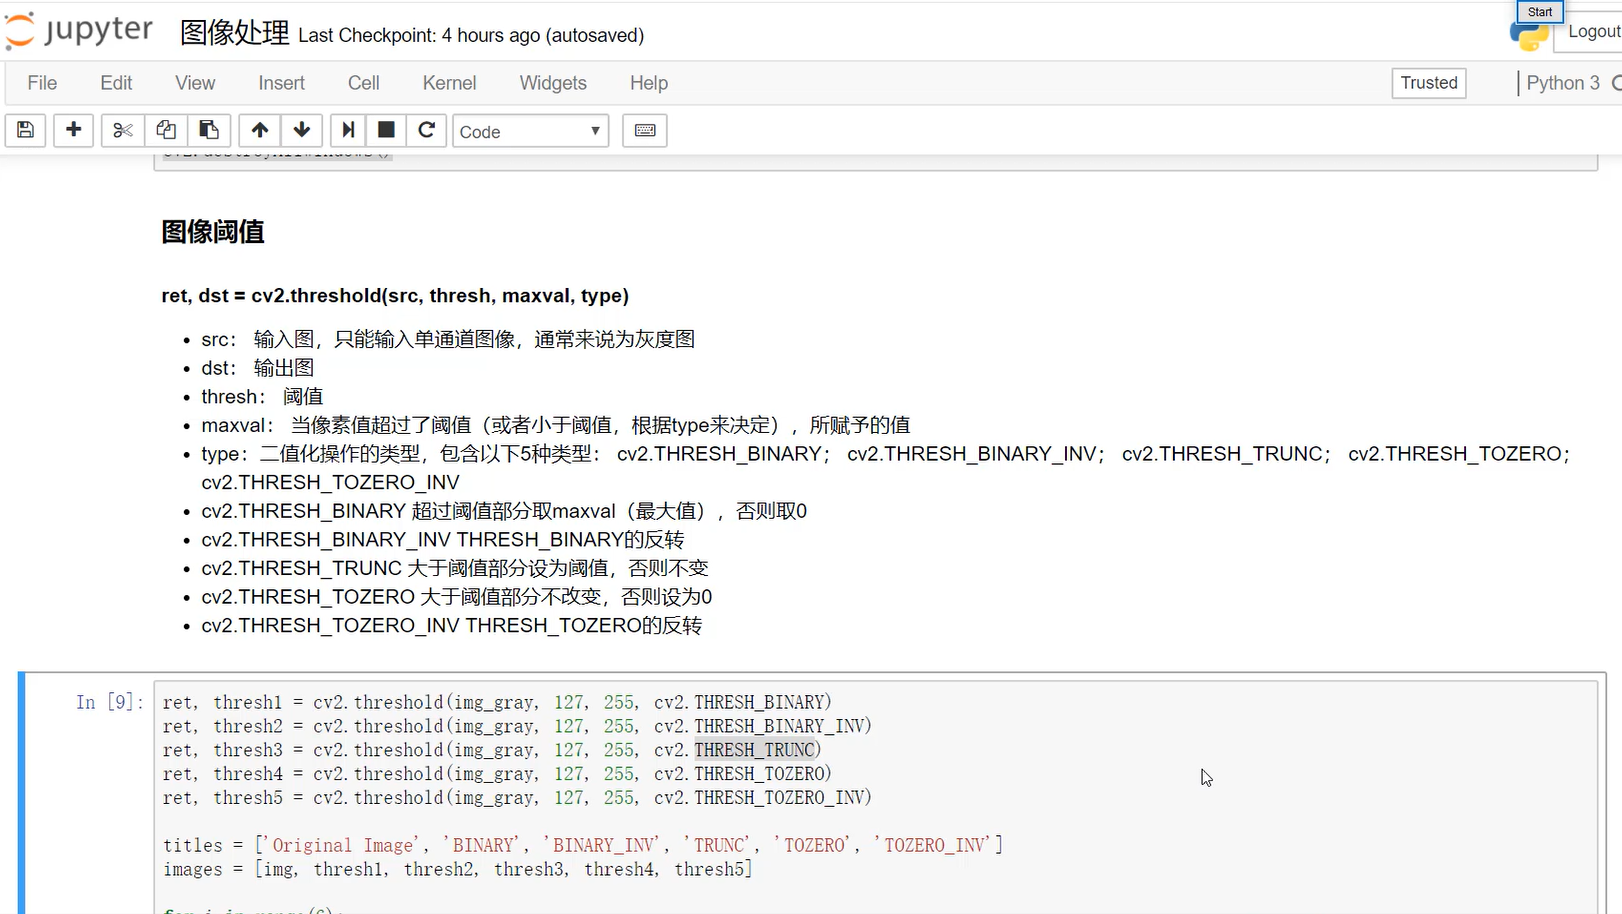1622x914 pixels.
Task: Open the Insert menu
Action: (x=281, y=83)
